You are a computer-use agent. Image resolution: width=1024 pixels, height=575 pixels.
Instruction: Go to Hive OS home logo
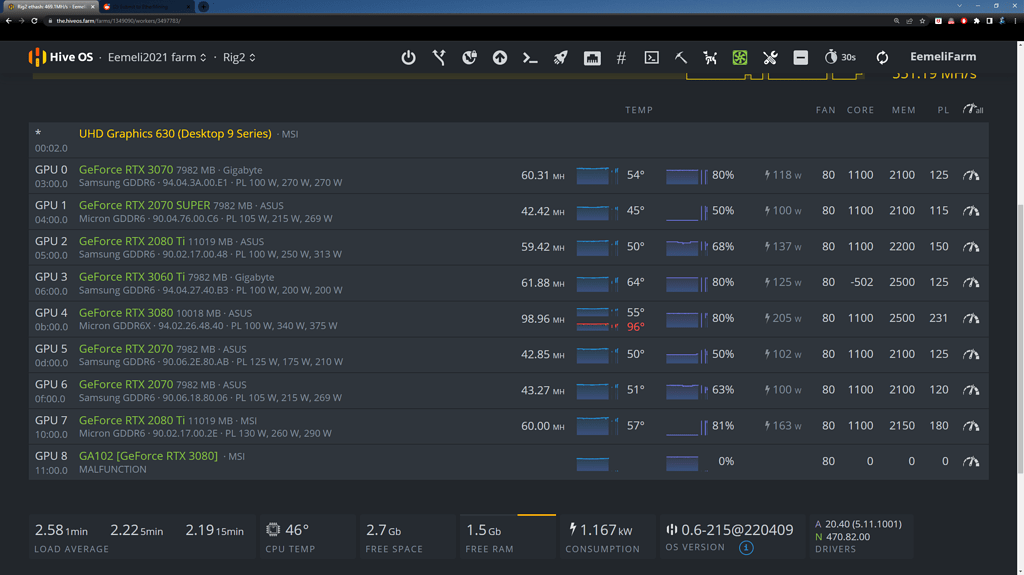click(x=61, y=58)
